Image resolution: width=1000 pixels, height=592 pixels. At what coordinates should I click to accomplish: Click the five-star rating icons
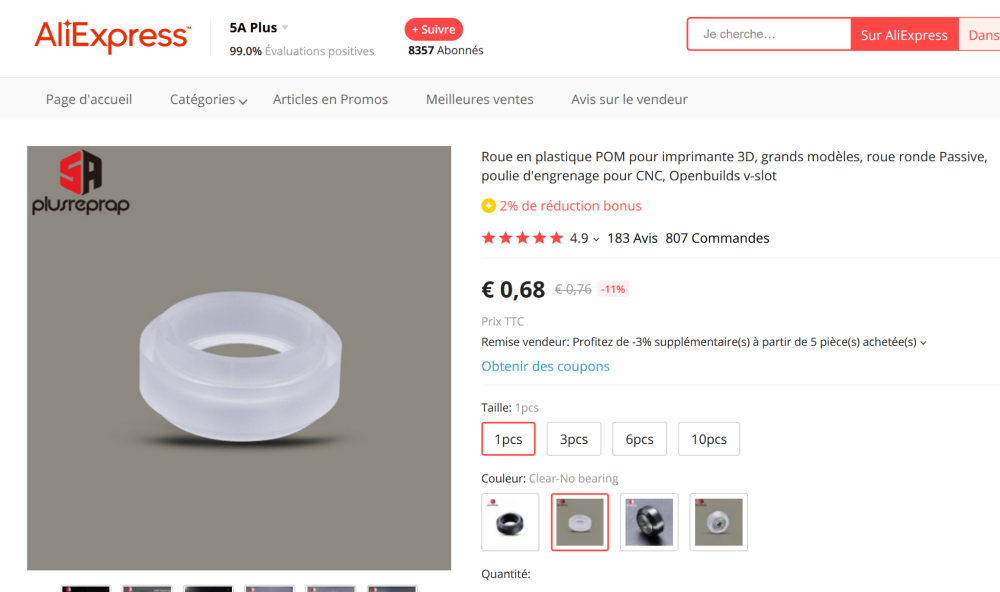point(522,238)
